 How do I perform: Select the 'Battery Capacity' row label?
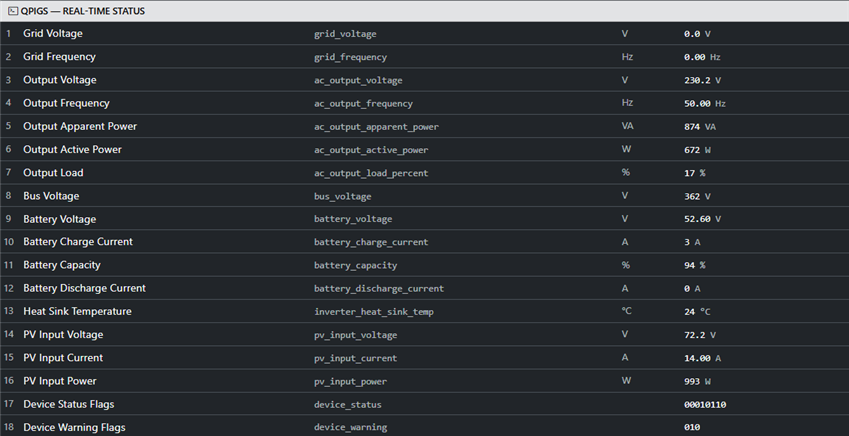tap(62, 265)
